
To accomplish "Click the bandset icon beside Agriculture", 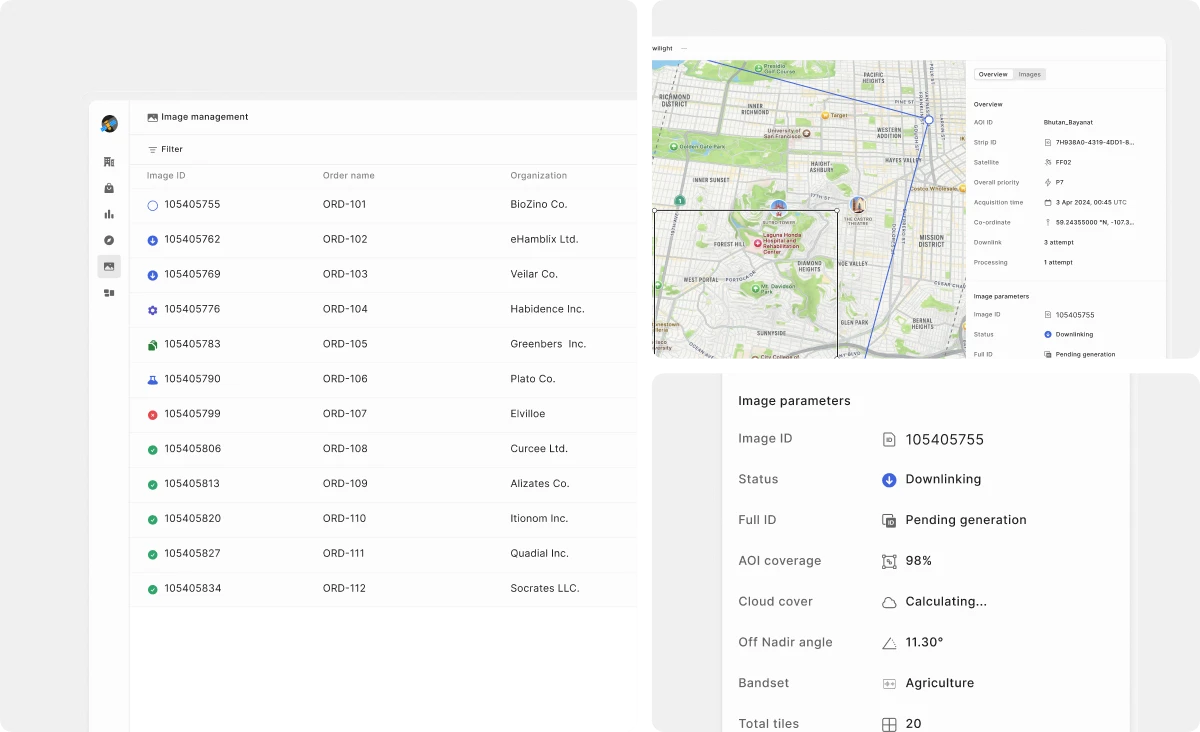I will click(889, 684).
